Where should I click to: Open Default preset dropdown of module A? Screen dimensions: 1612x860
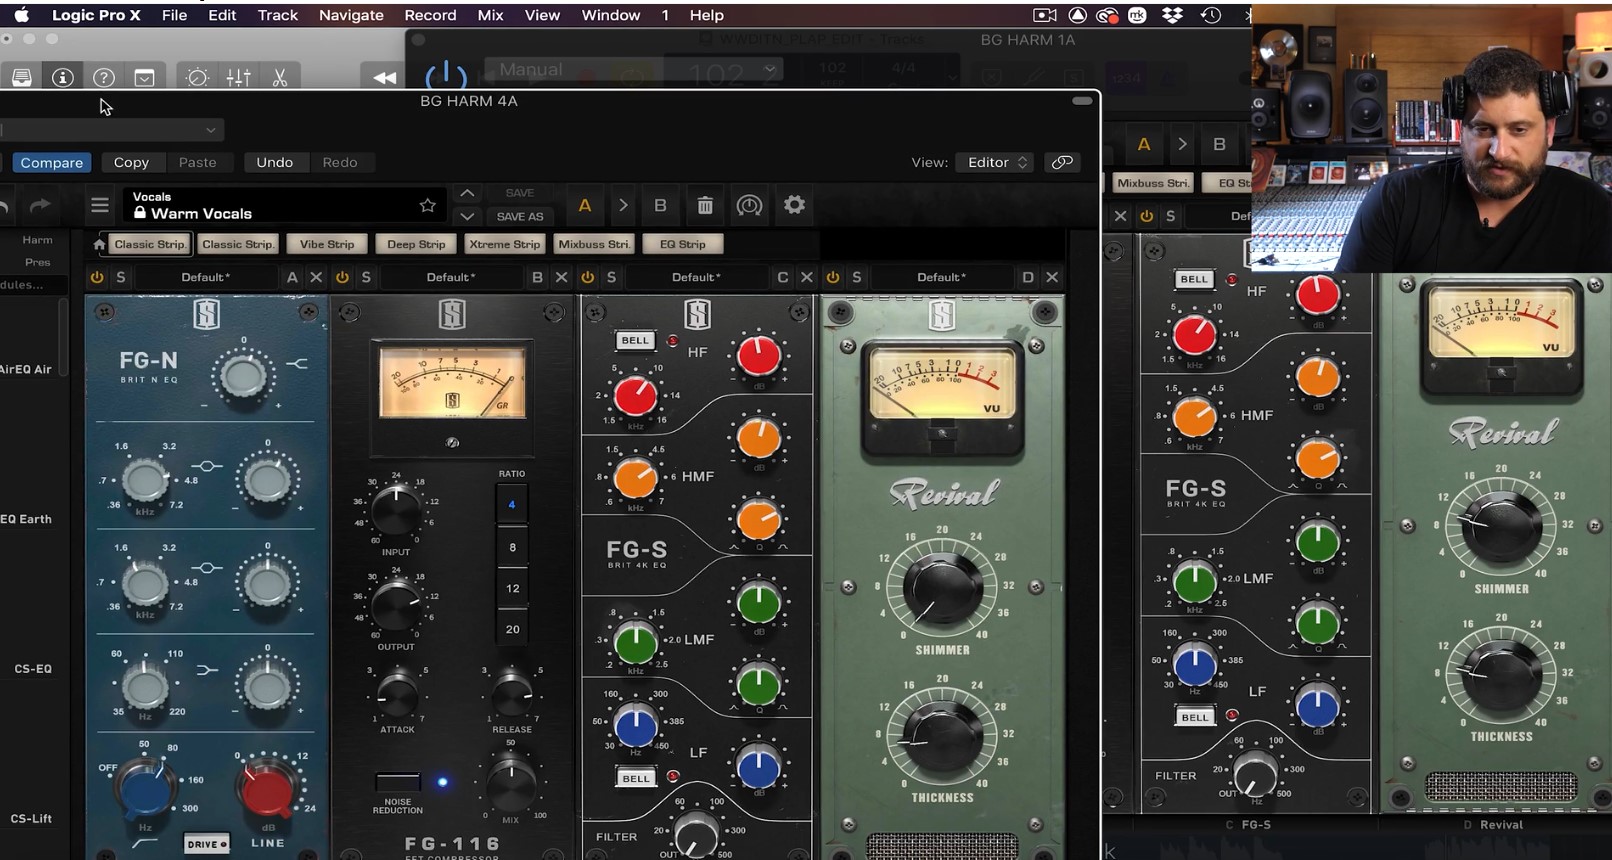[205, 277]
